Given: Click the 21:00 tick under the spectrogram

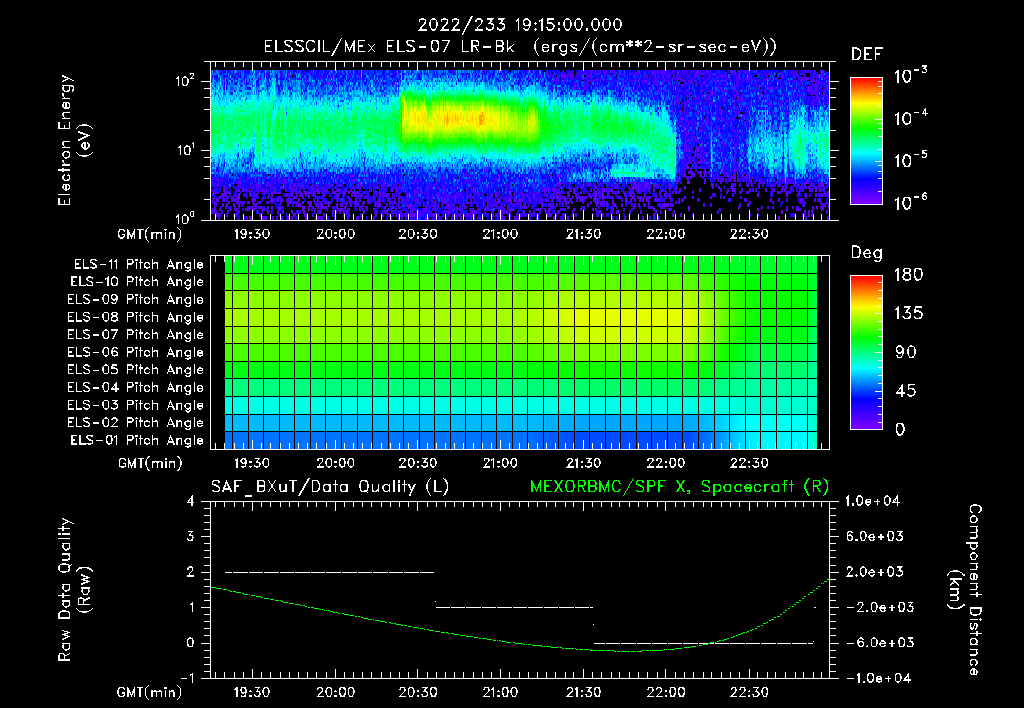Looking at the screenshot, I should [x=500, y=234].
